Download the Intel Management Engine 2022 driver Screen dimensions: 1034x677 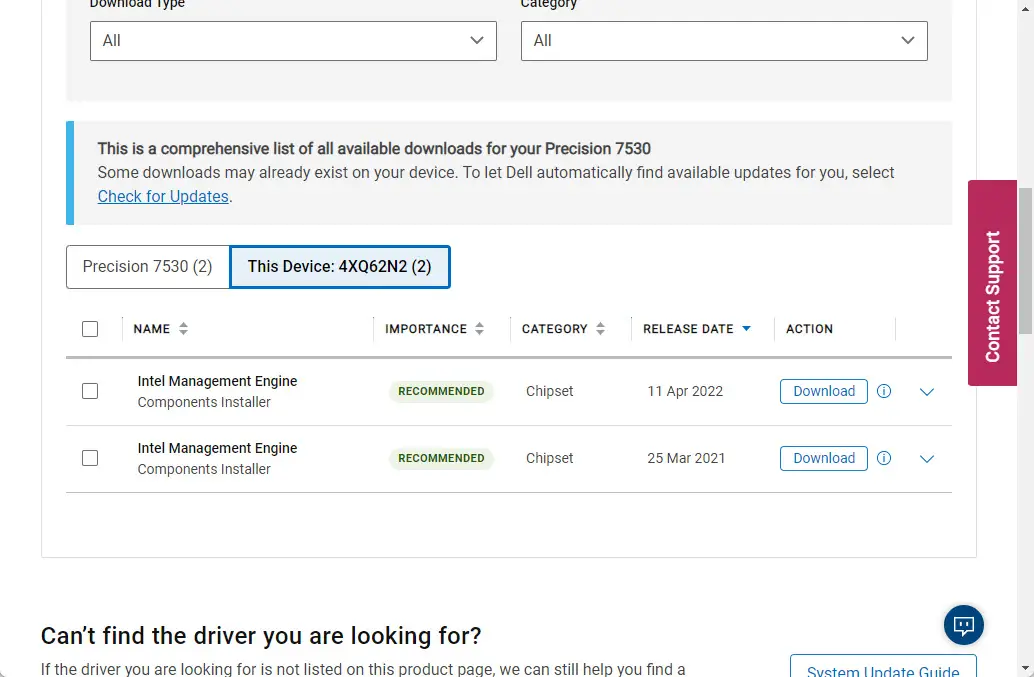coord(823,391)
